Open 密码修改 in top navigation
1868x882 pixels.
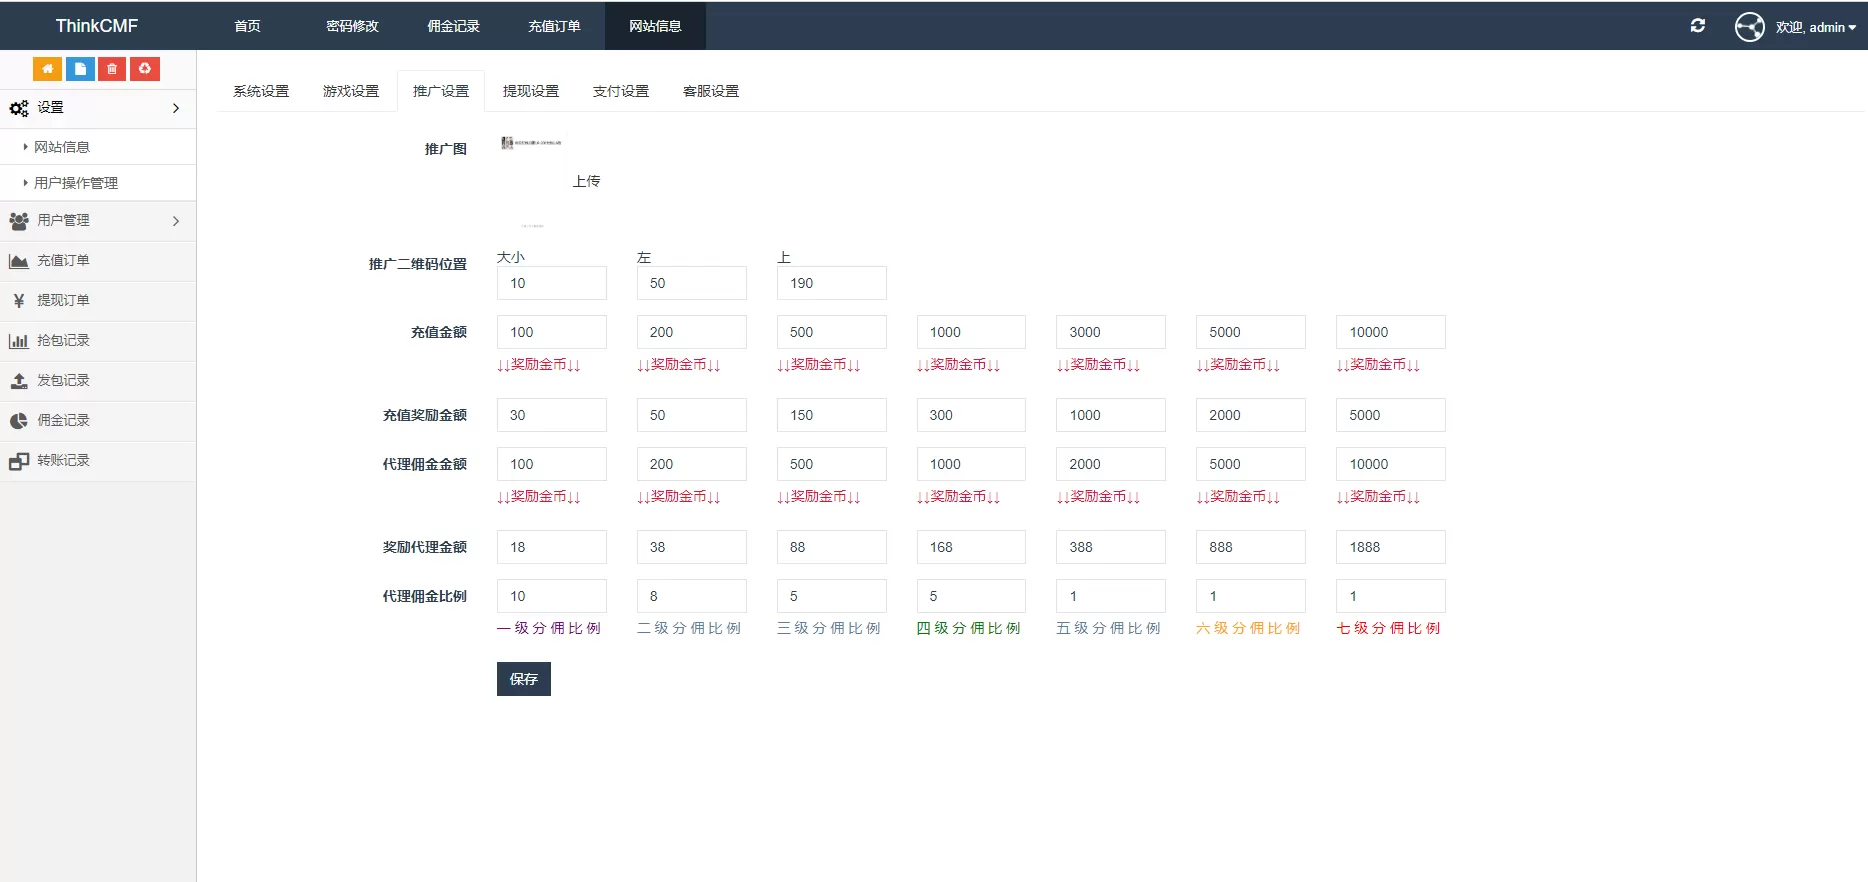(352, 26)
